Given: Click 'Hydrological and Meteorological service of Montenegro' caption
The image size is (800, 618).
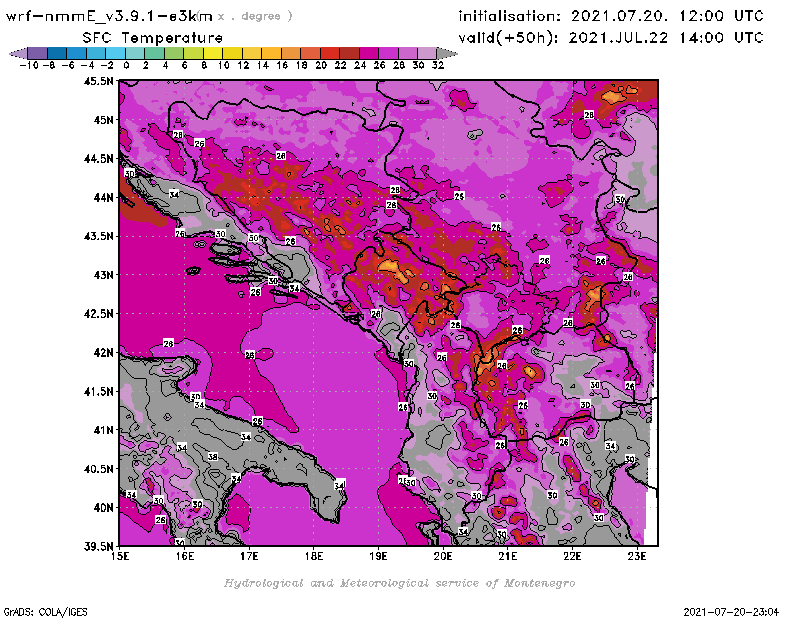Looking at the screenshot, I should click(399, 583).
